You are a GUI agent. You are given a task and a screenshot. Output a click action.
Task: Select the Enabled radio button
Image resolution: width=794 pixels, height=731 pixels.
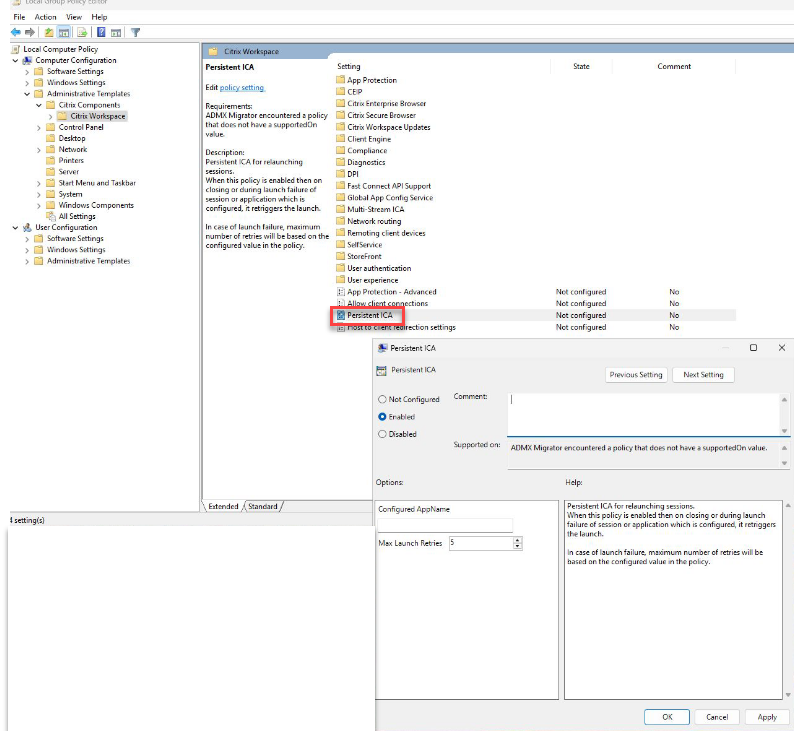point(382,416)
